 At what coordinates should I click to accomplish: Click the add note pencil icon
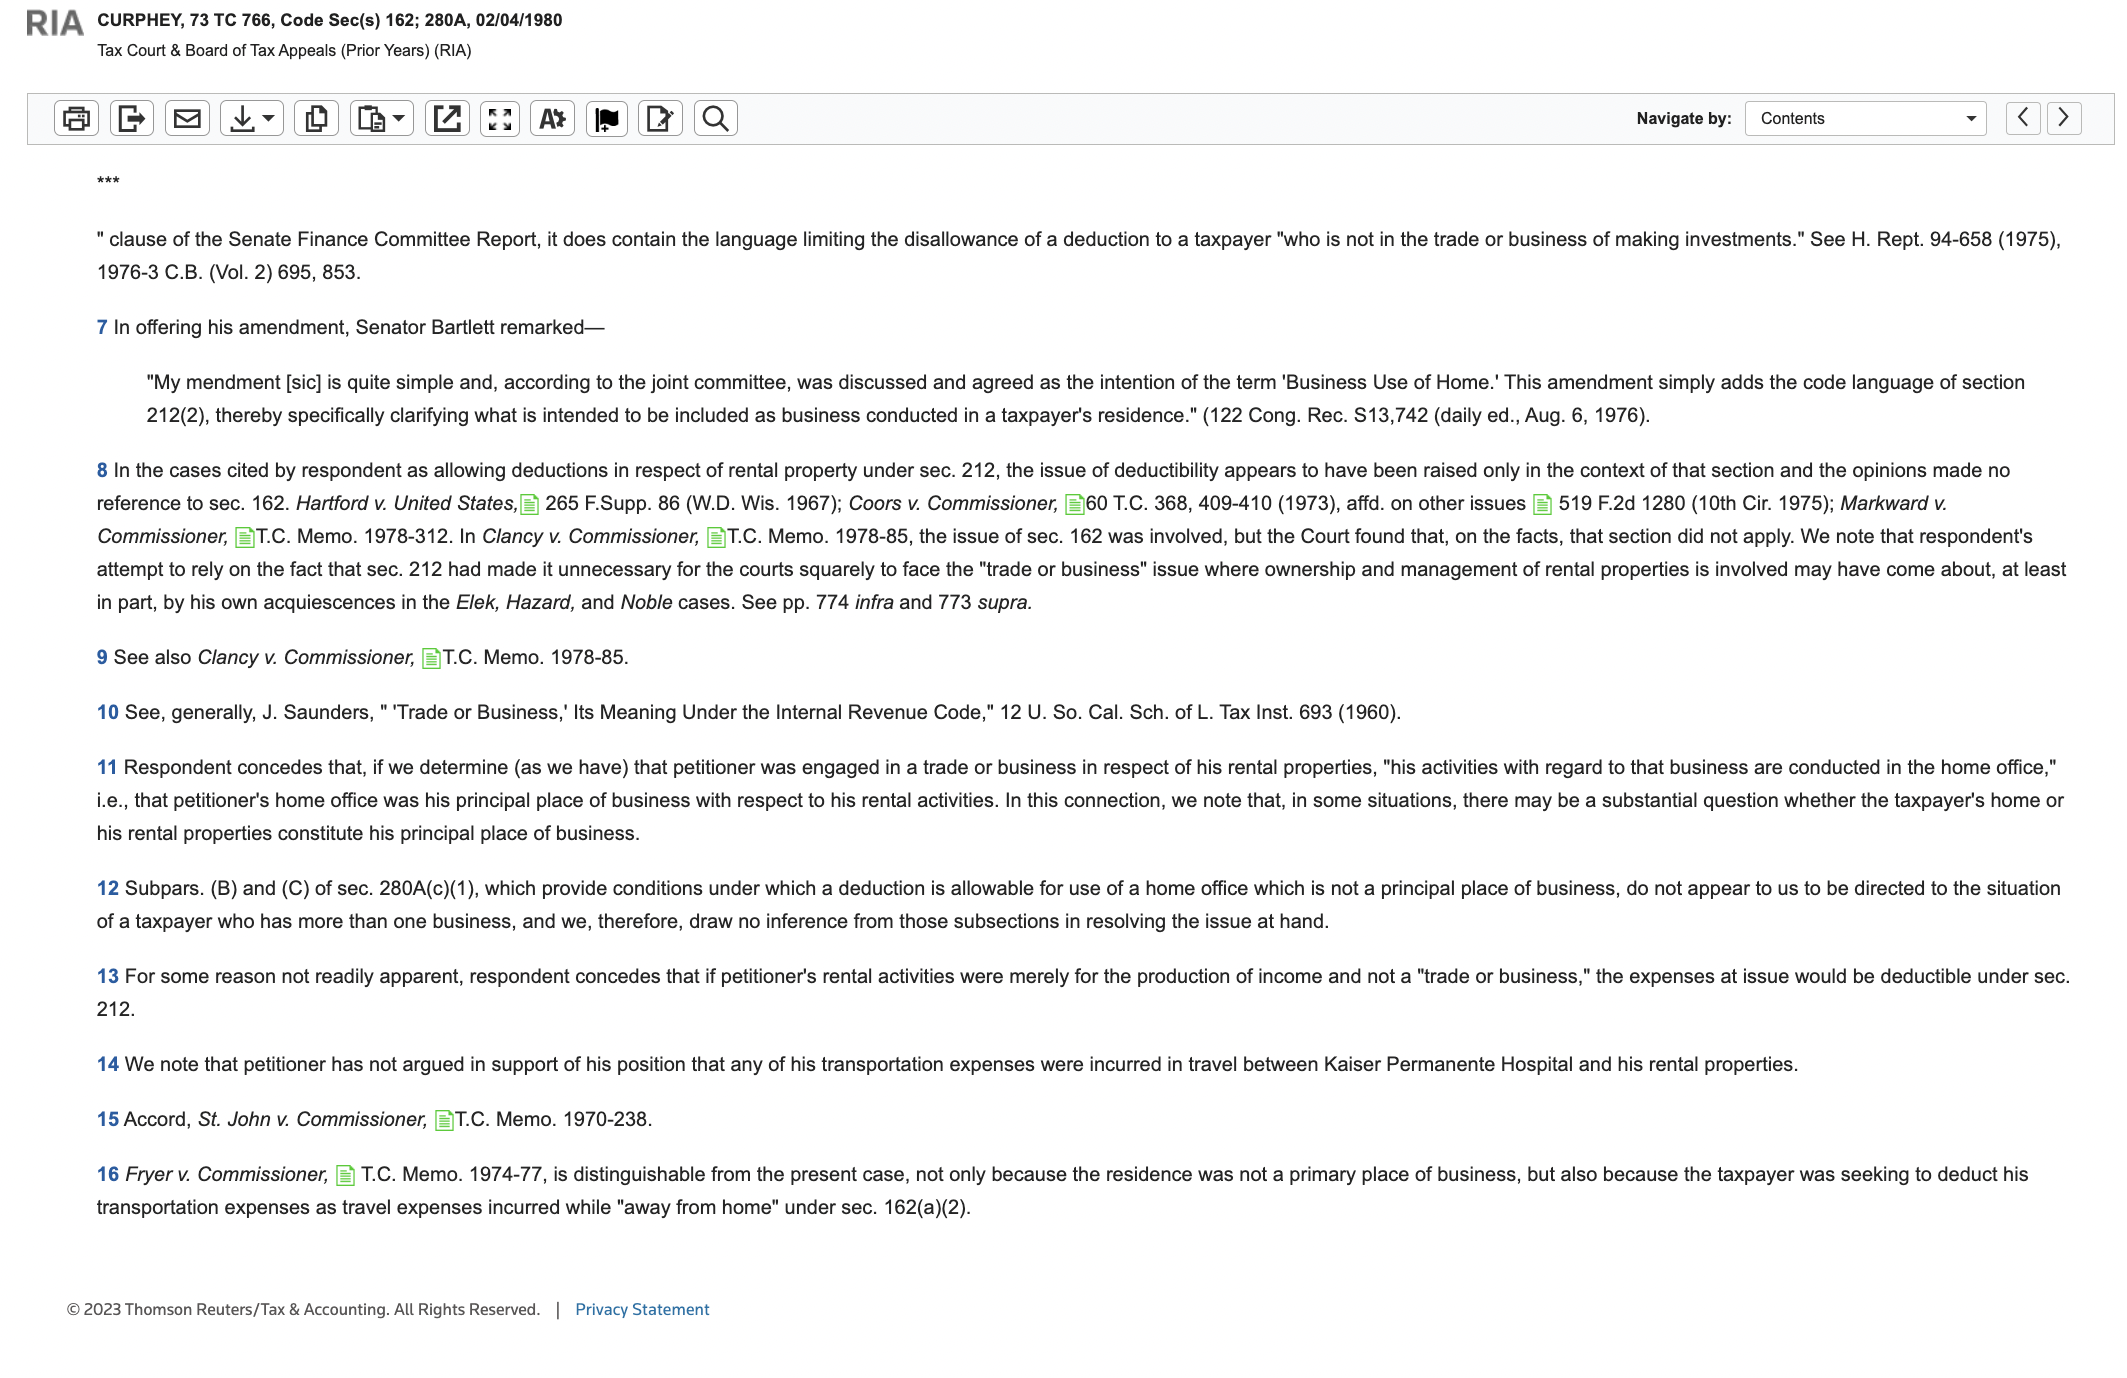tap(660, 119)
